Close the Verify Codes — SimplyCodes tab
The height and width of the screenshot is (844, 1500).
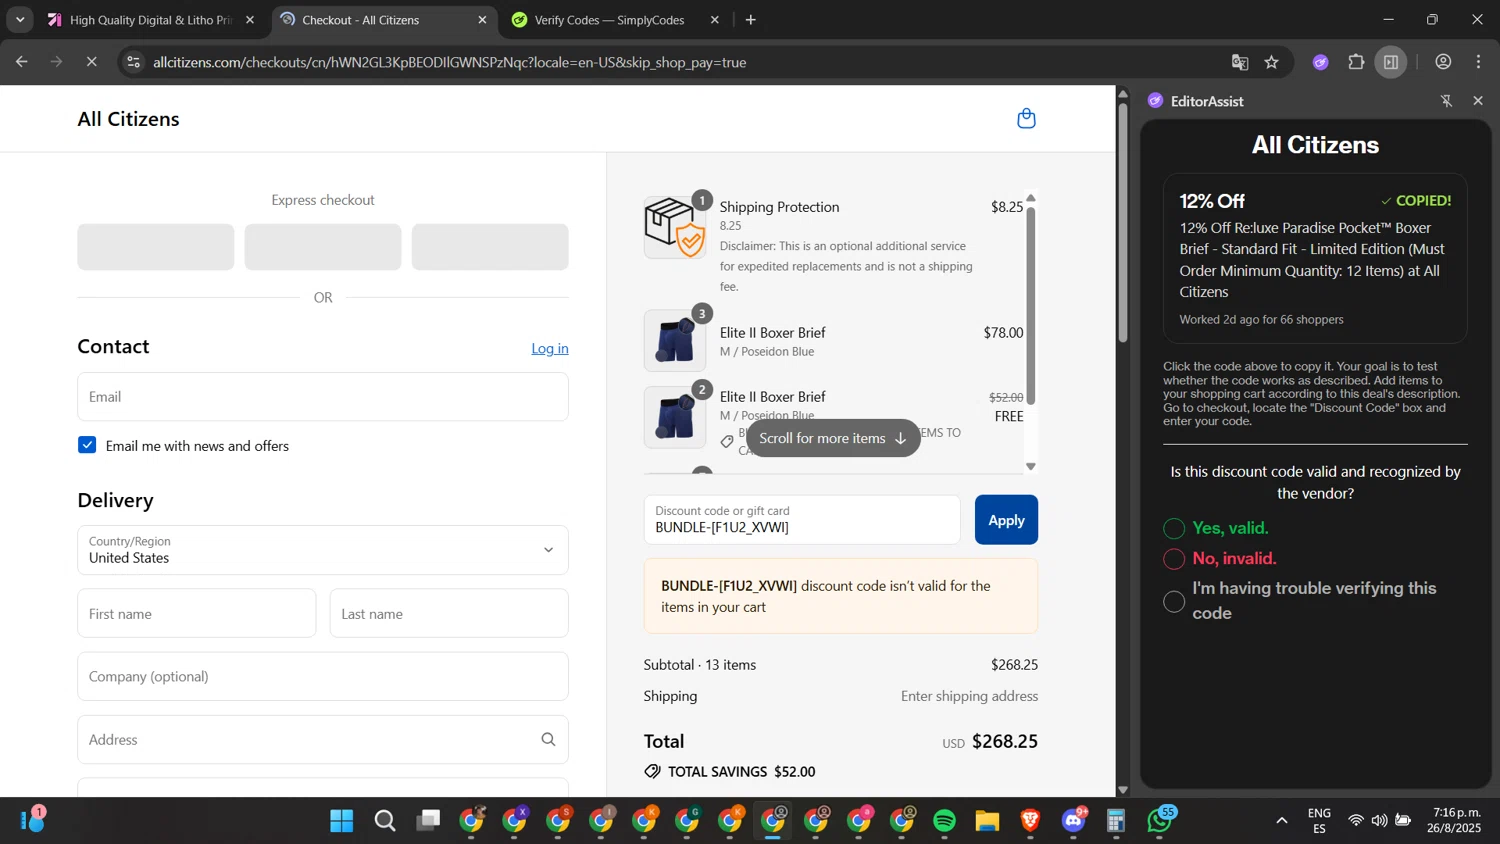(x=714, y=20)
